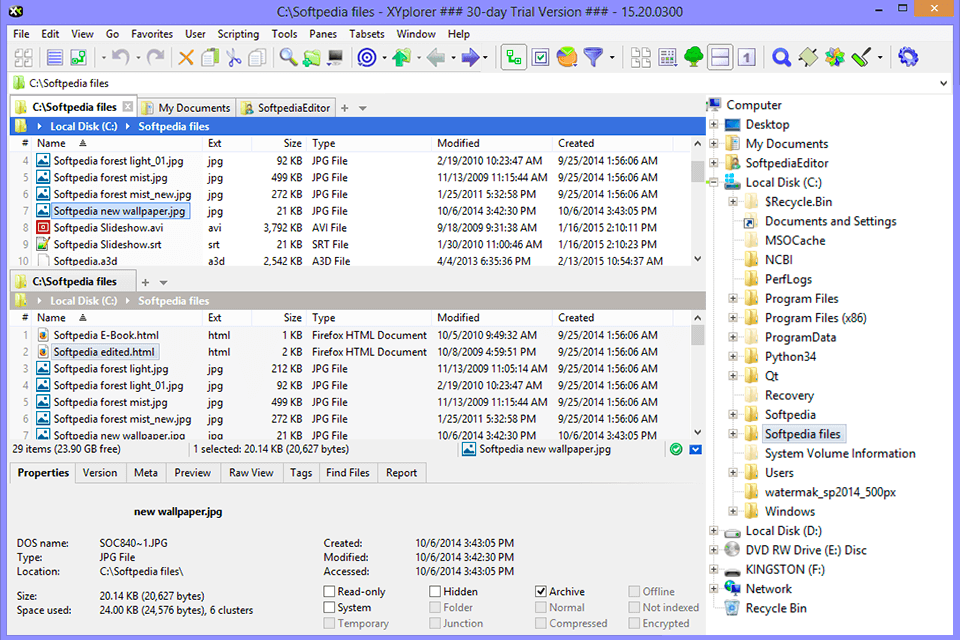Open the Scripting menu
Screen dimensions: 960x640
click(238, 33)
